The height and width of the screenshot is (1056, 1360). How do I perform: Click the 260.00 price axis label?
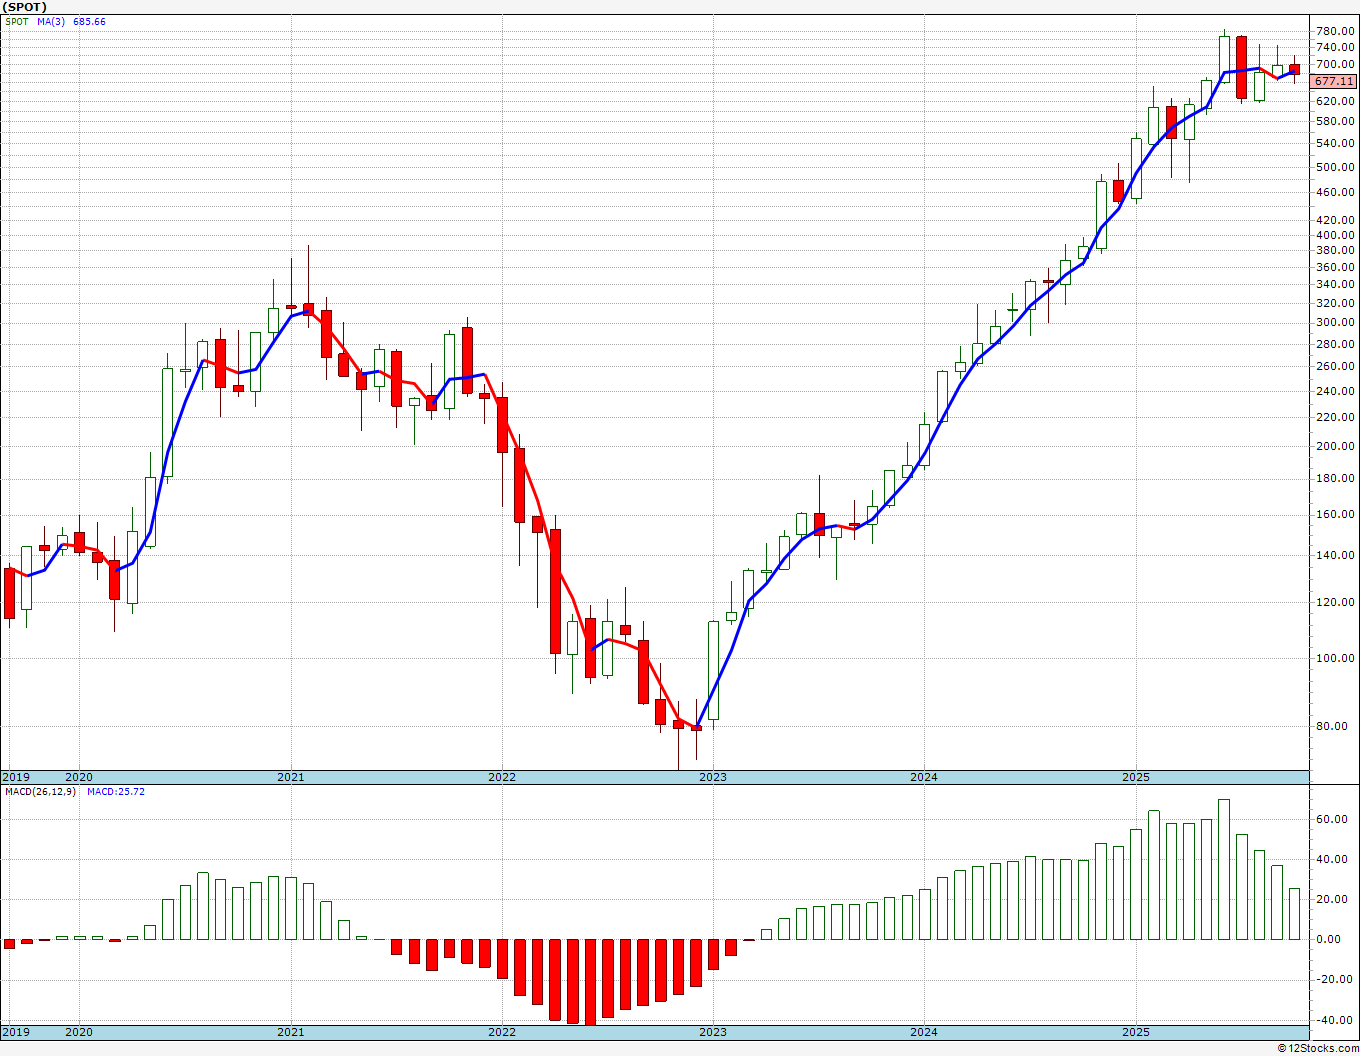1335,366
